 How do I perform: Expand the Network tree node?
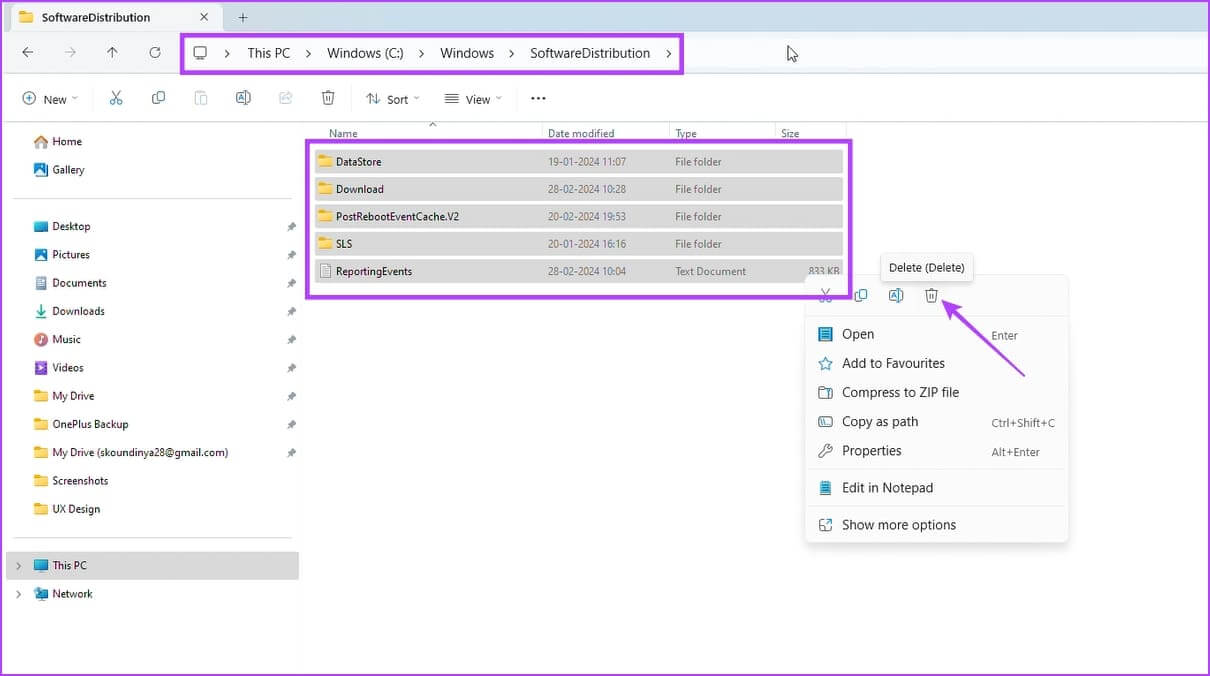[18, 594]
